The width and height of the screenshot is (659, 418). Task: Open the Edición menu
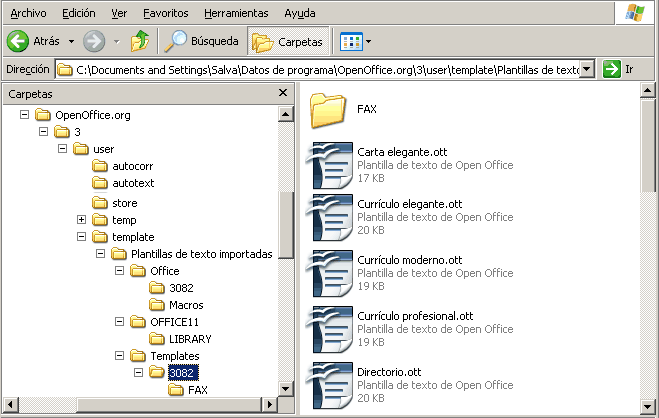[x=79, y=13]
